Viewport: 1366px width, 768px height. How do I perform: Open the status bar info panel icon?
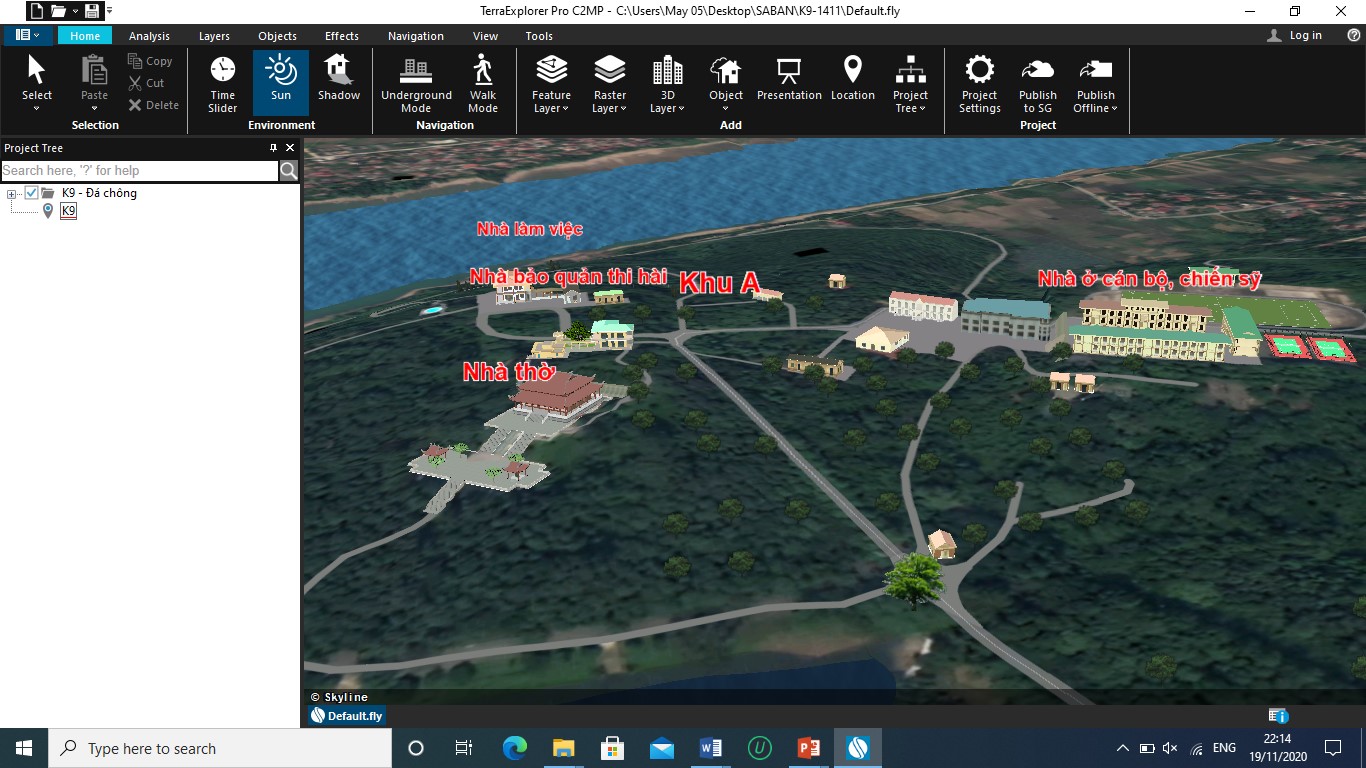(1277, 716)
